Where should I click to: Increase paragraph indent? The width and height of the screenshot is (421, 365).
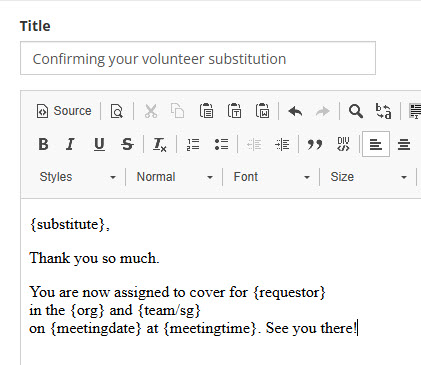point(282,144)
